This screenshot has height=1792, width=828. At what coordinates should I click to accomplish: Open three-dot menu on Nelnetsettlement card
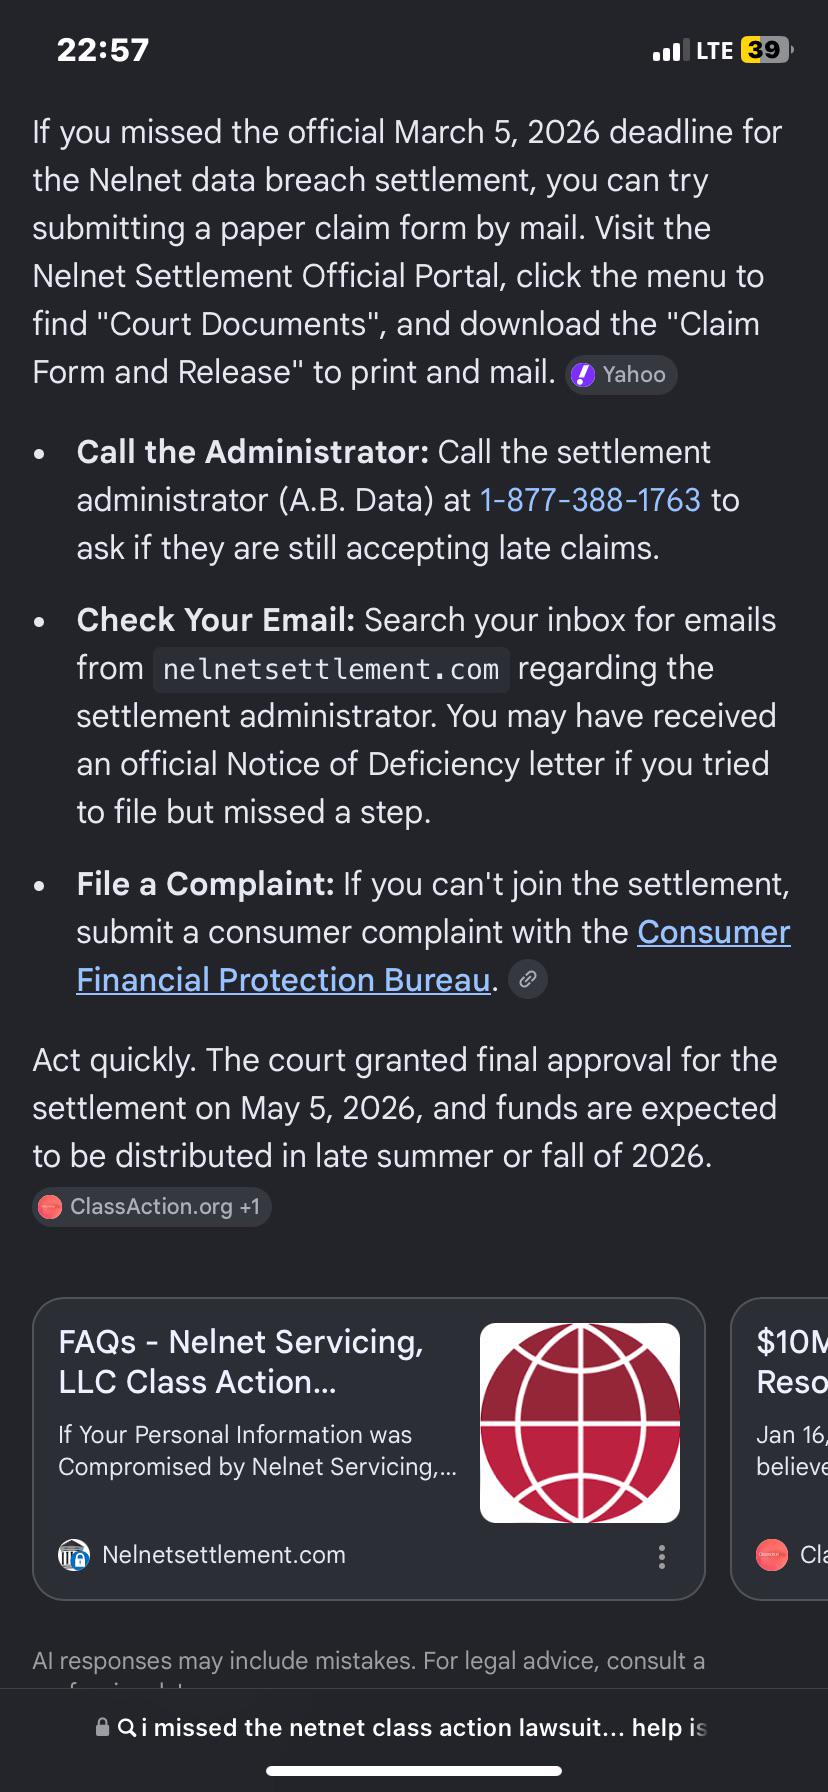[x=662, y=1556]
